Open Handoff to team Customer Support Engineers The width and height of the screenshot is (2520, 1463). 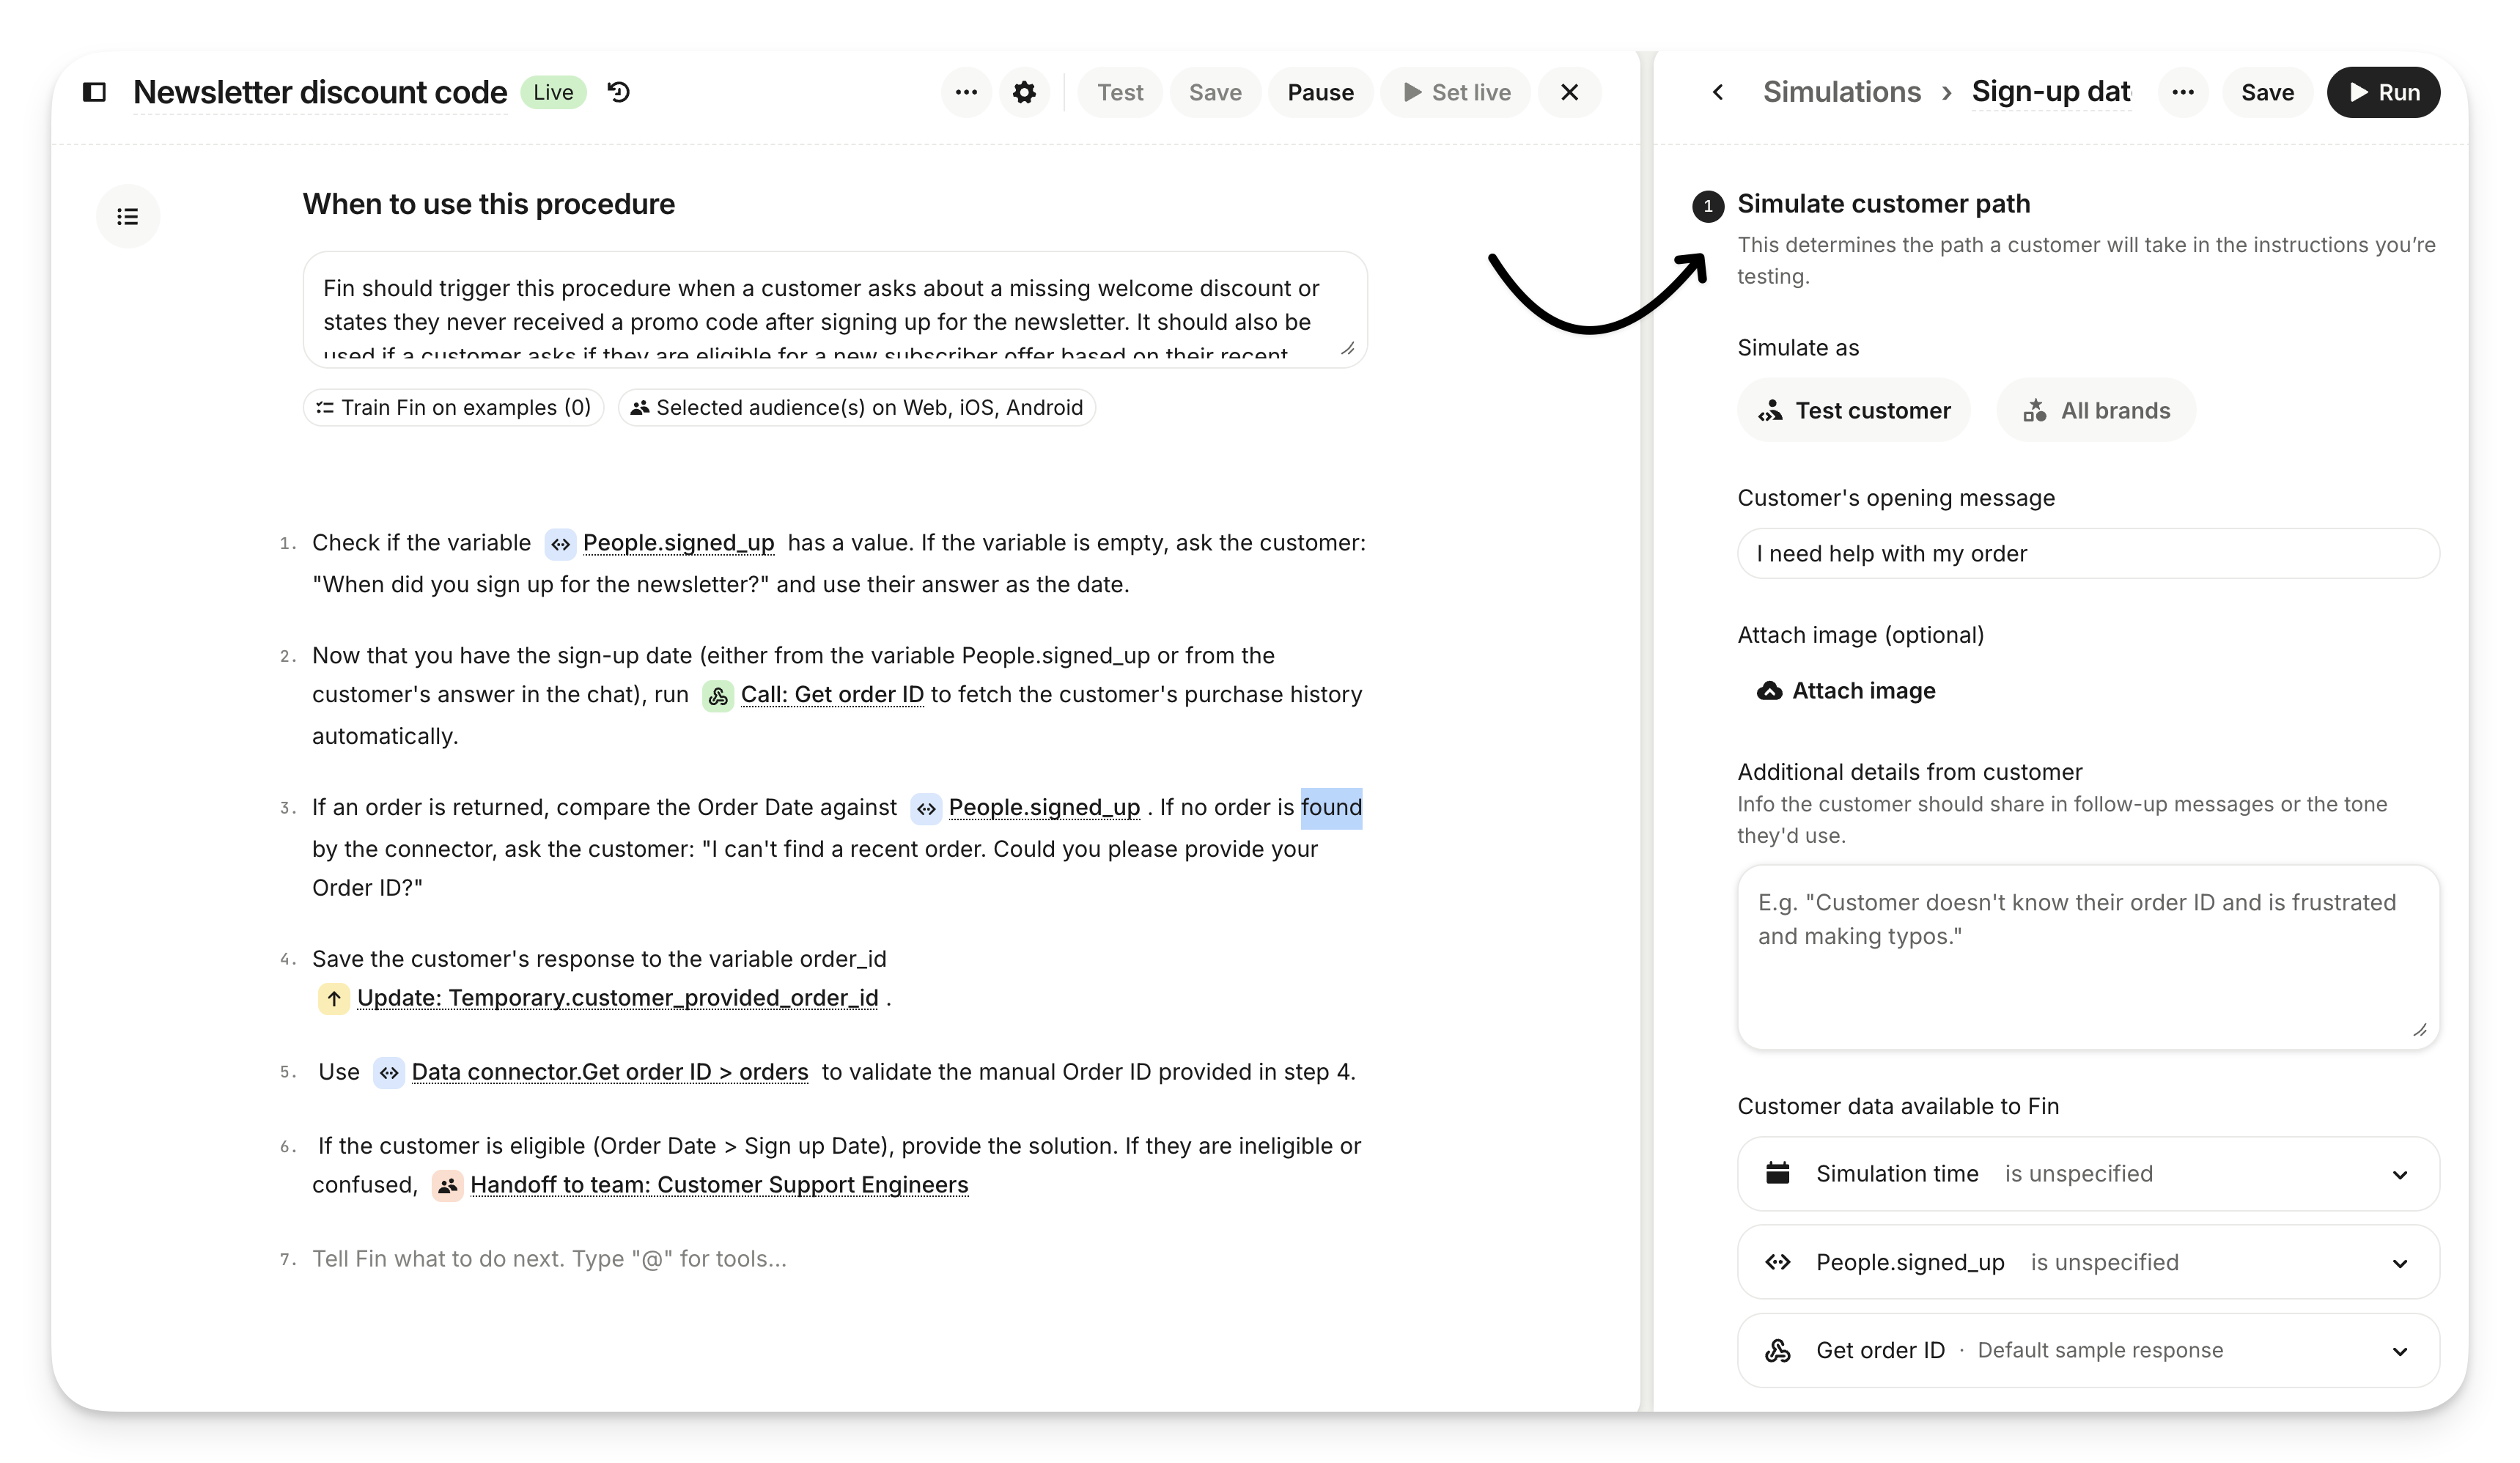click(x=718, y=1185)
